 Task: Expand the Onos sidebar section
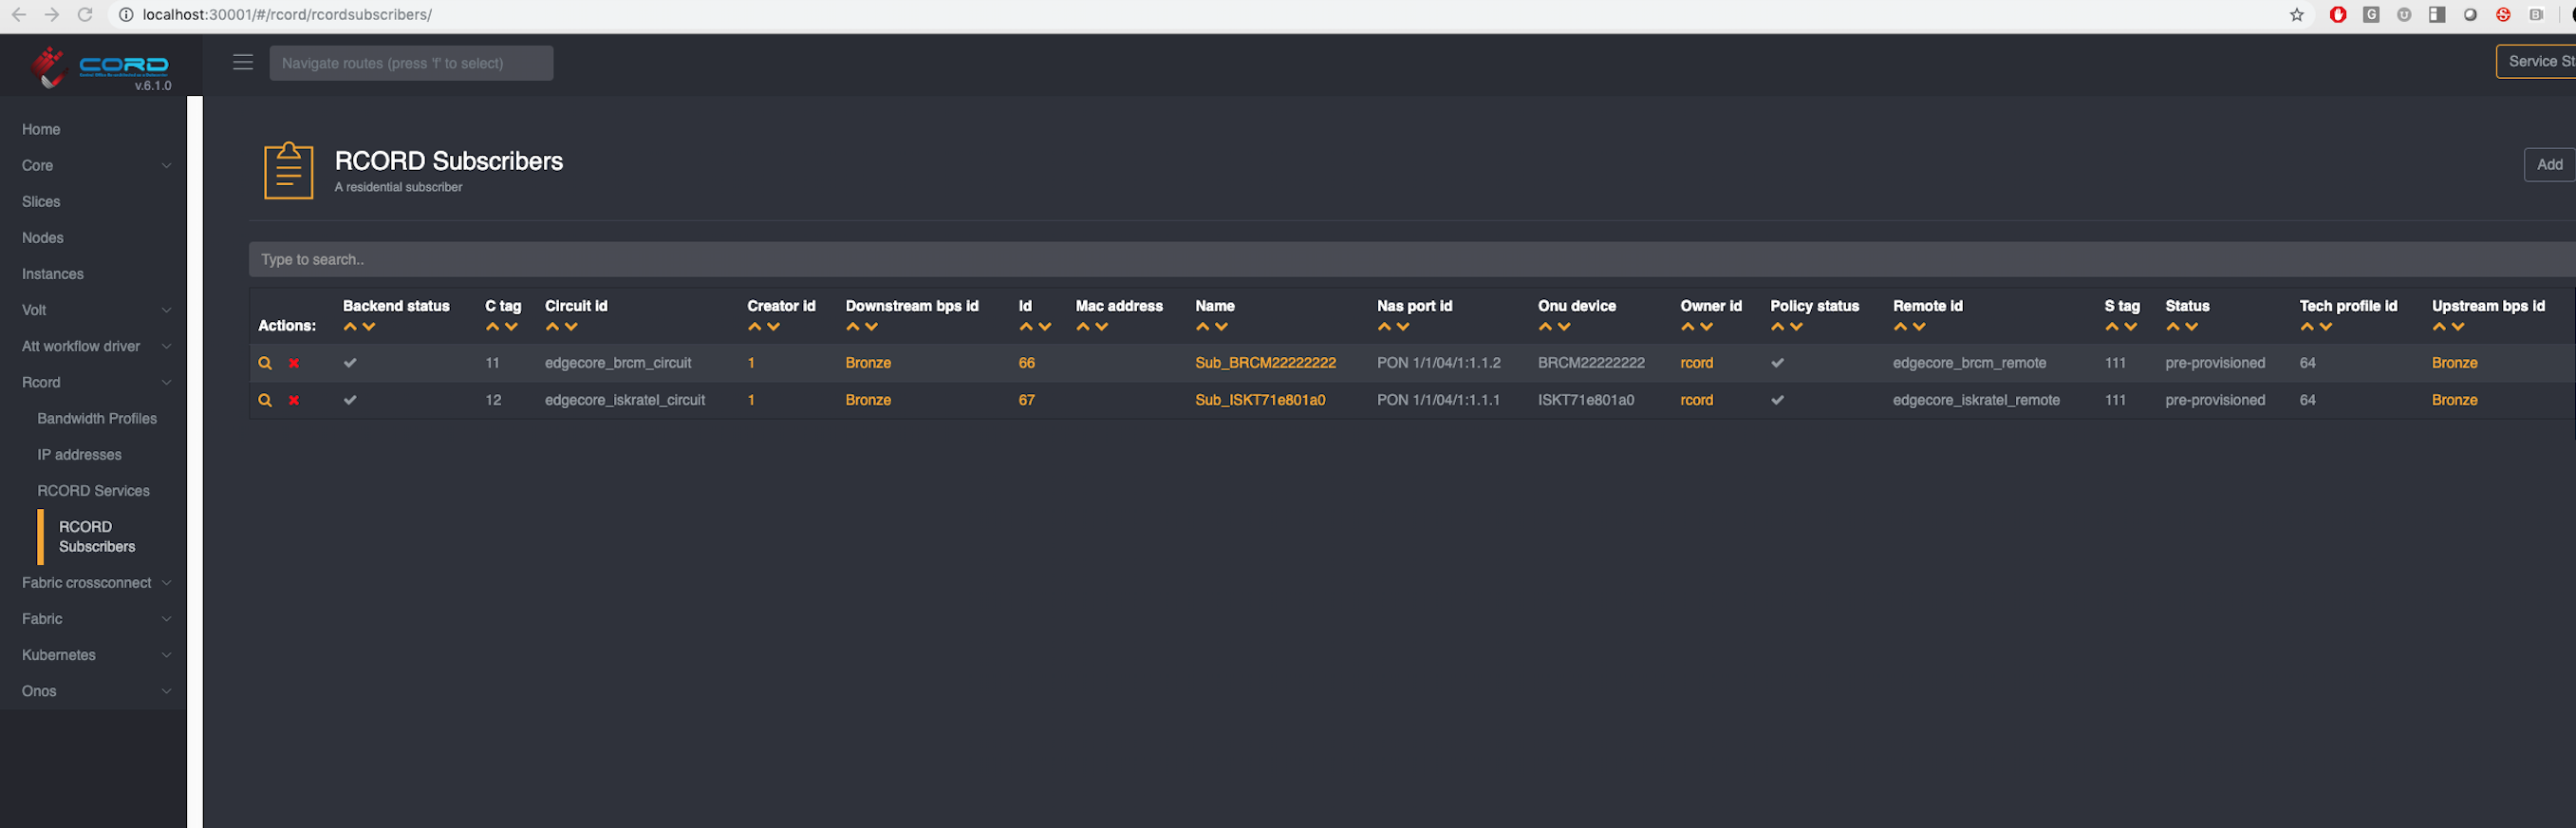[x=95, y=691]
